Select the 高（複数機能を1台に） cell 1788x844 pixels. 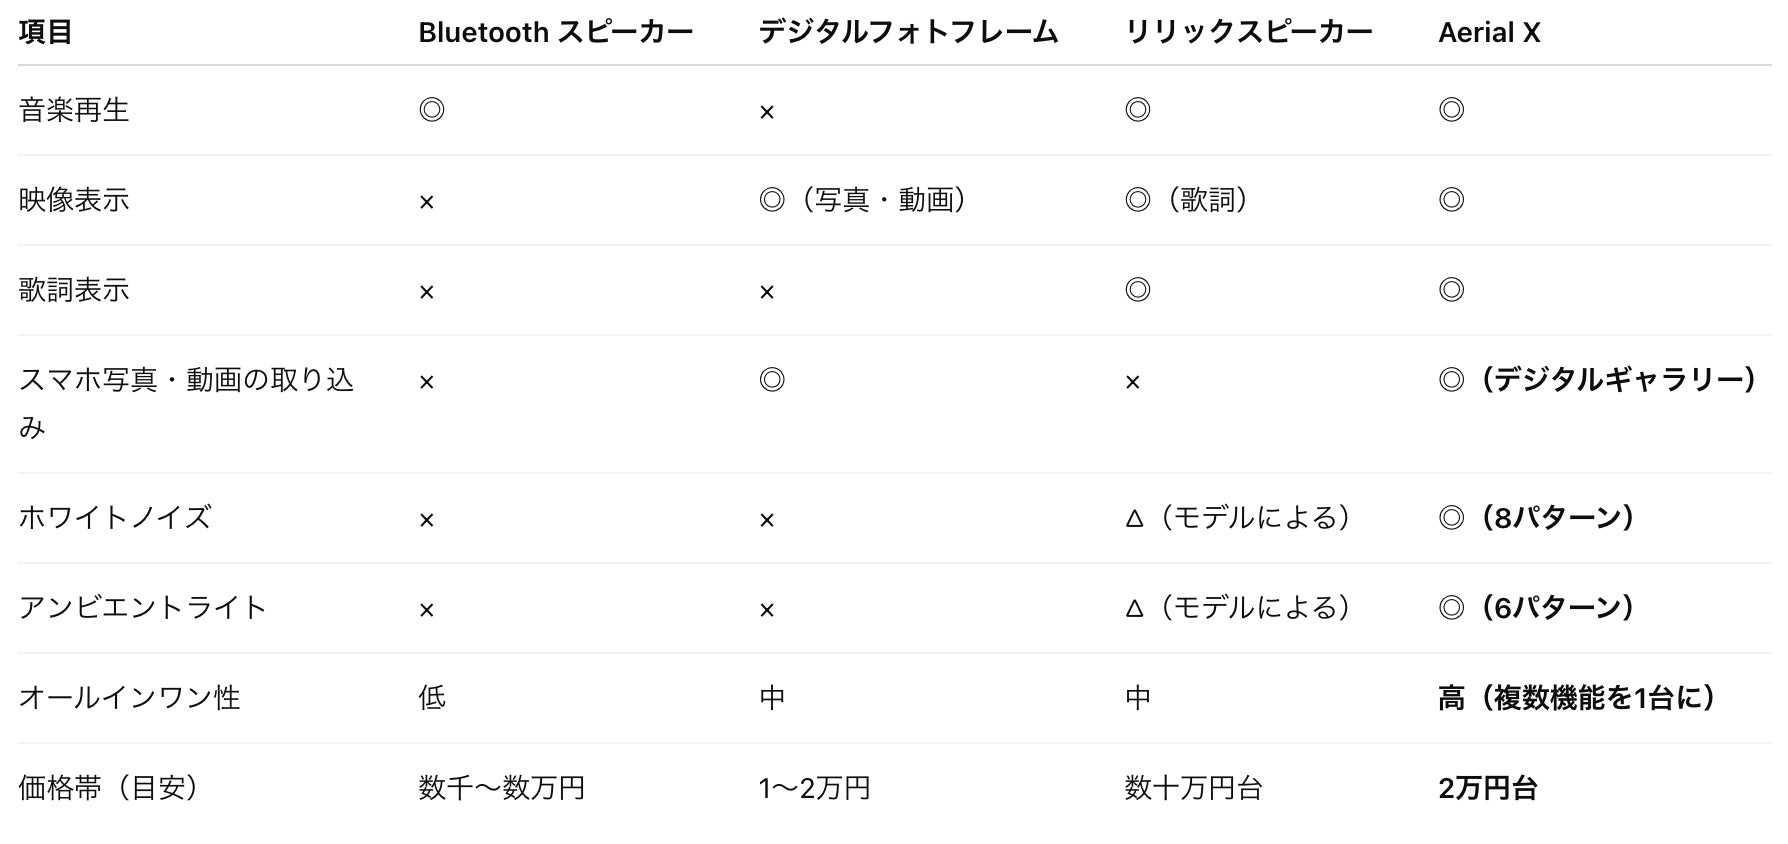[x=1577, y=698]
